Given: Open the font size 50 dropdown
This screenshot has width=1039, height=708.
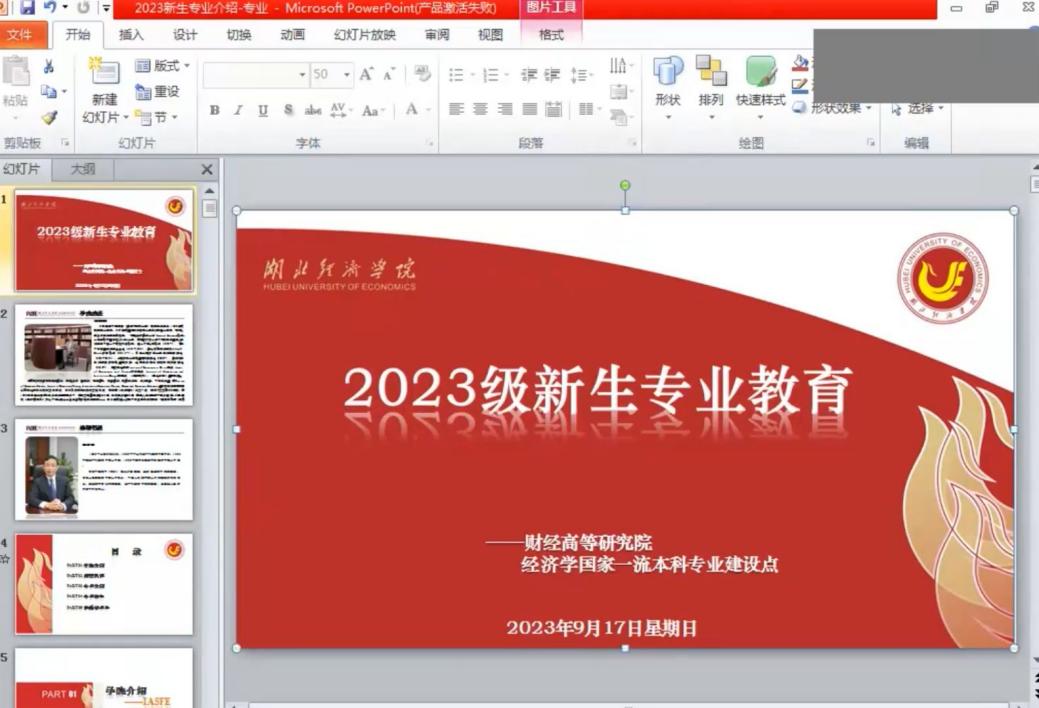Looking at the screenshot, I should click(347, 75).
